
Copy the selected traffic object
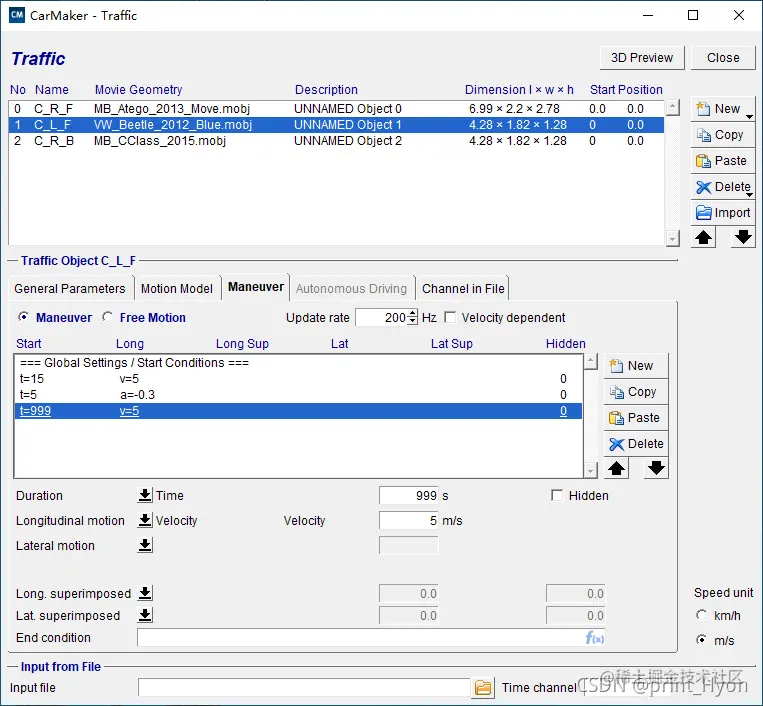(723, 135)
